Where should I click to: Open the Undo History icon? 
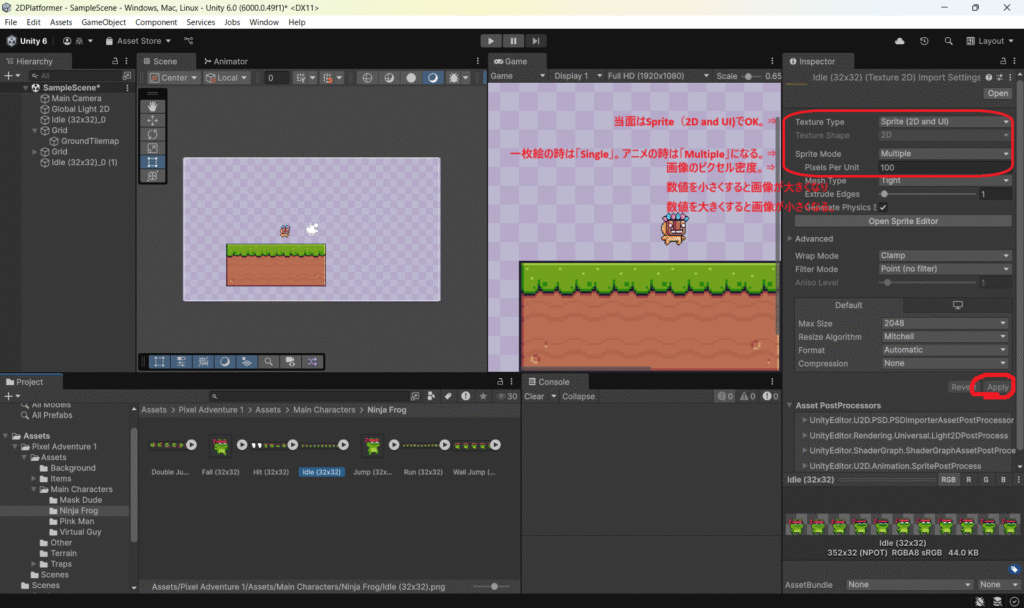click(924, 40)
